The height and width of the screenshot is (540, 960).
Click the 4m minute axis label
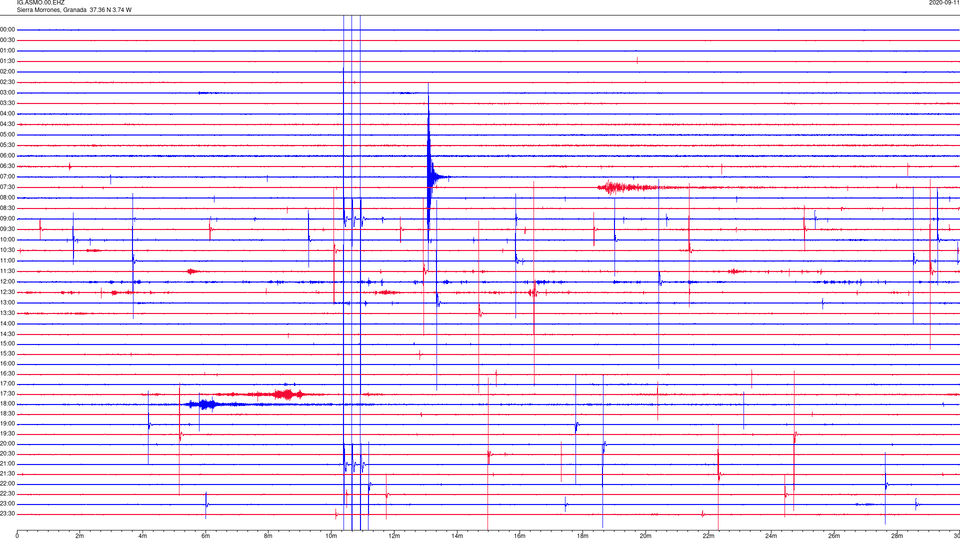coord(143,536)
